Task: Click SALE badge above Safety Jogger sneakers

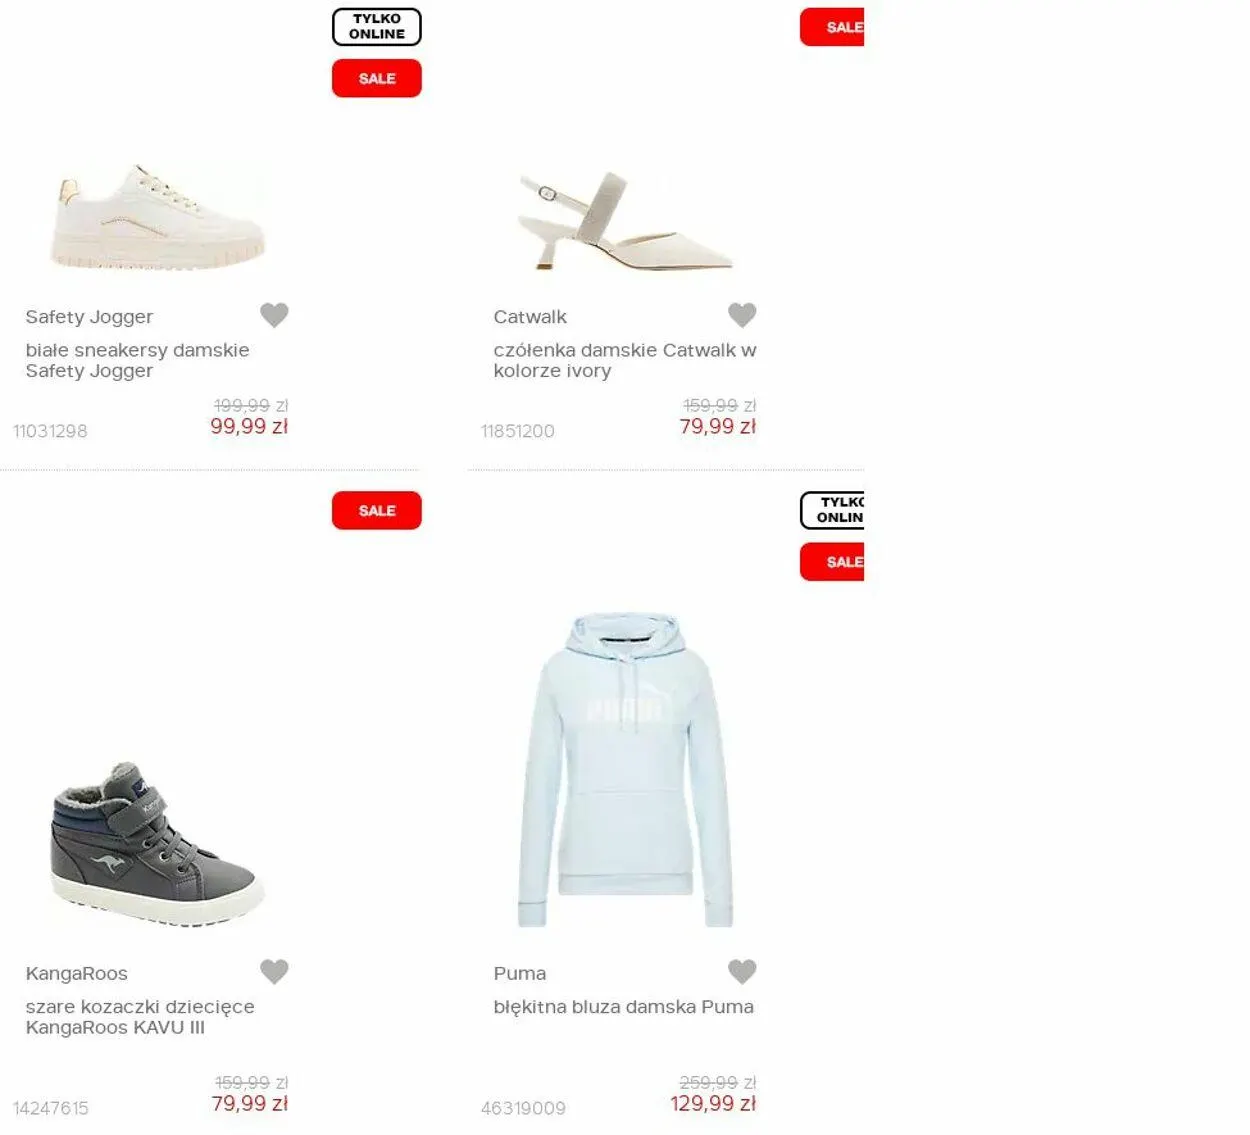Action: pyautogui.click(x=377, y=78)
